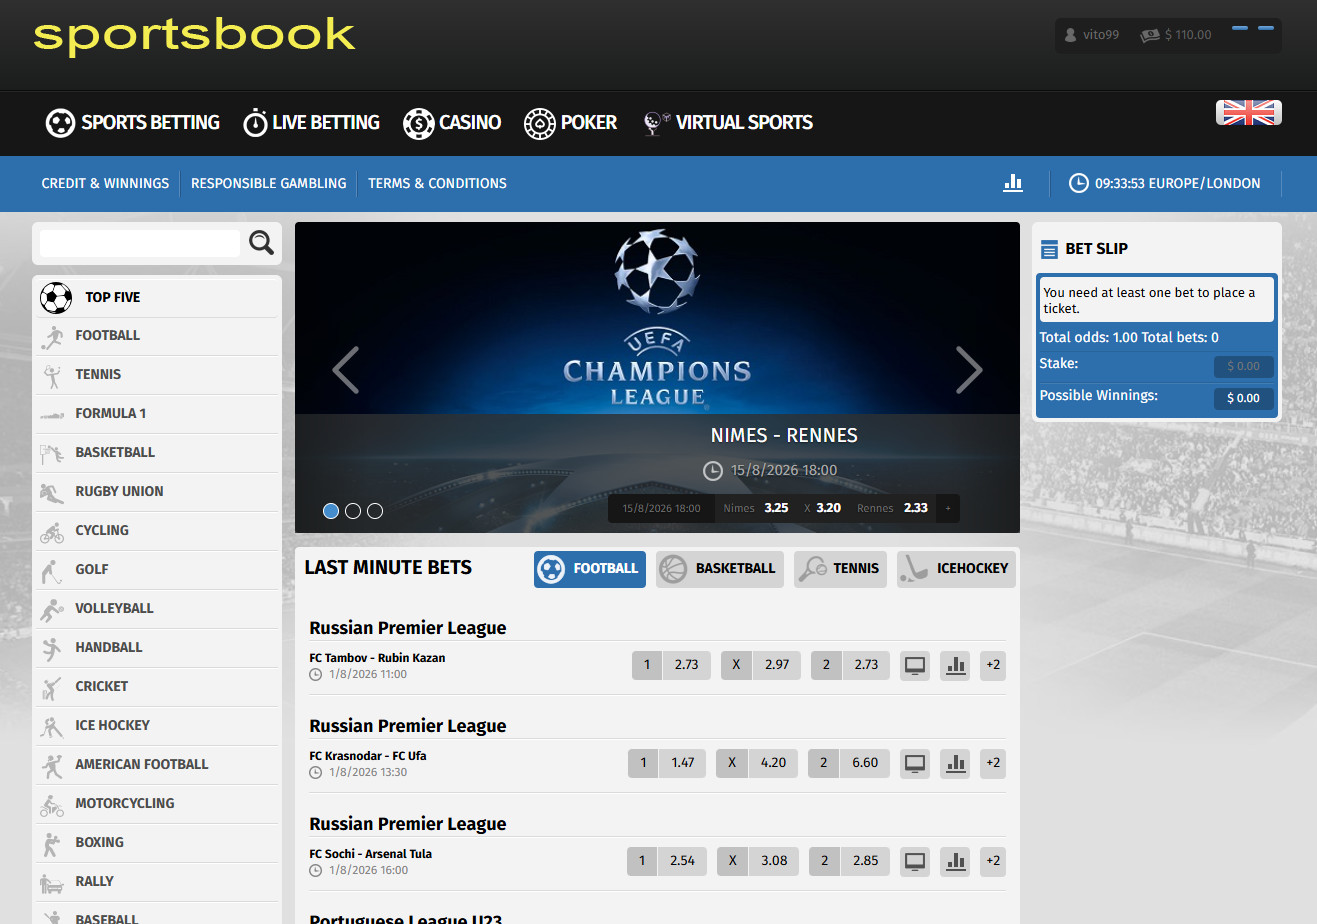The image size is (1317, 924).
Task: Bet on draw 2.97 Tambov - Rubin Kazan
Action: point(761,665)
